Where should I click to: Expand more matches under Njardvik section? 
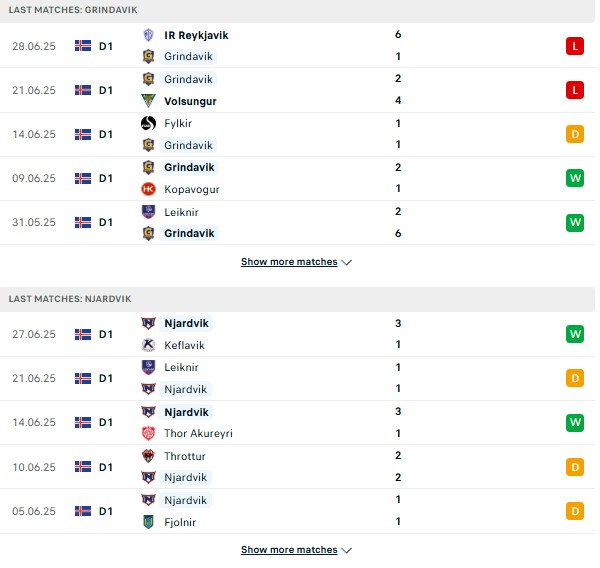point(296,550)
